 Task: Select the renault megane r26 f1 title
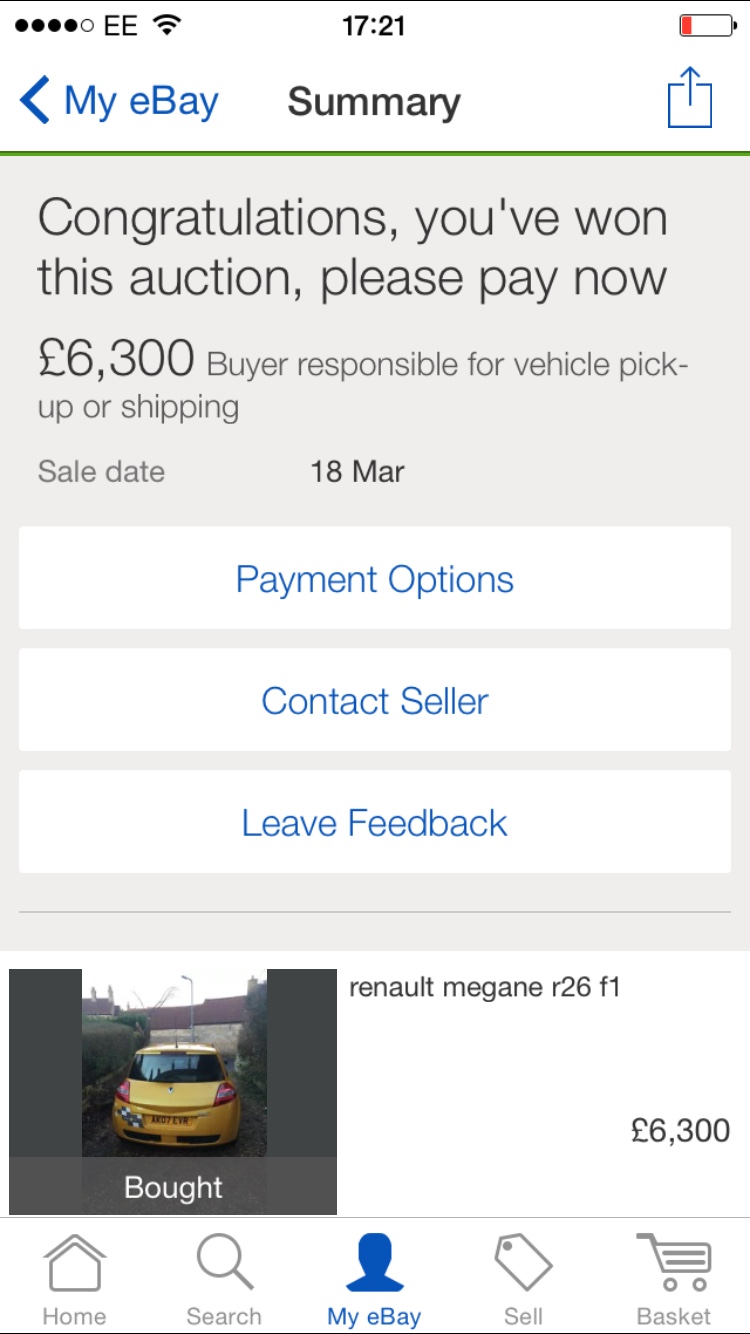pyautogui.click(x=485, y=988)
